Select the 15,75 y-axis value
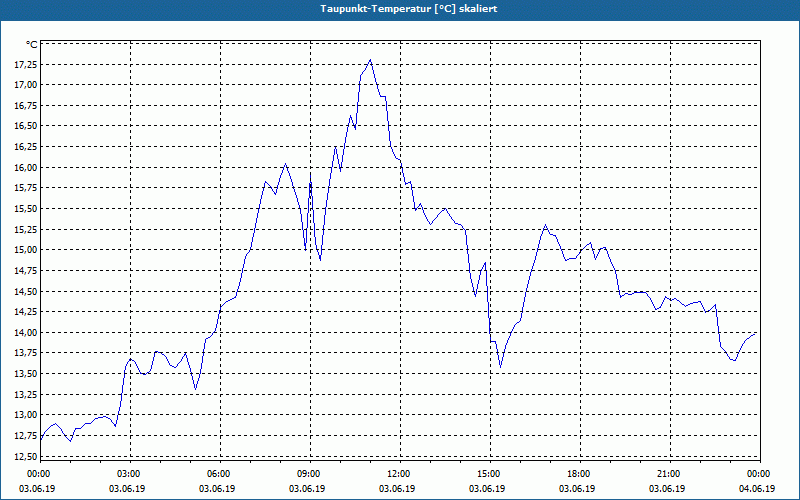The width and height of the screenshot is (800, 500). [x=27, y=188]
